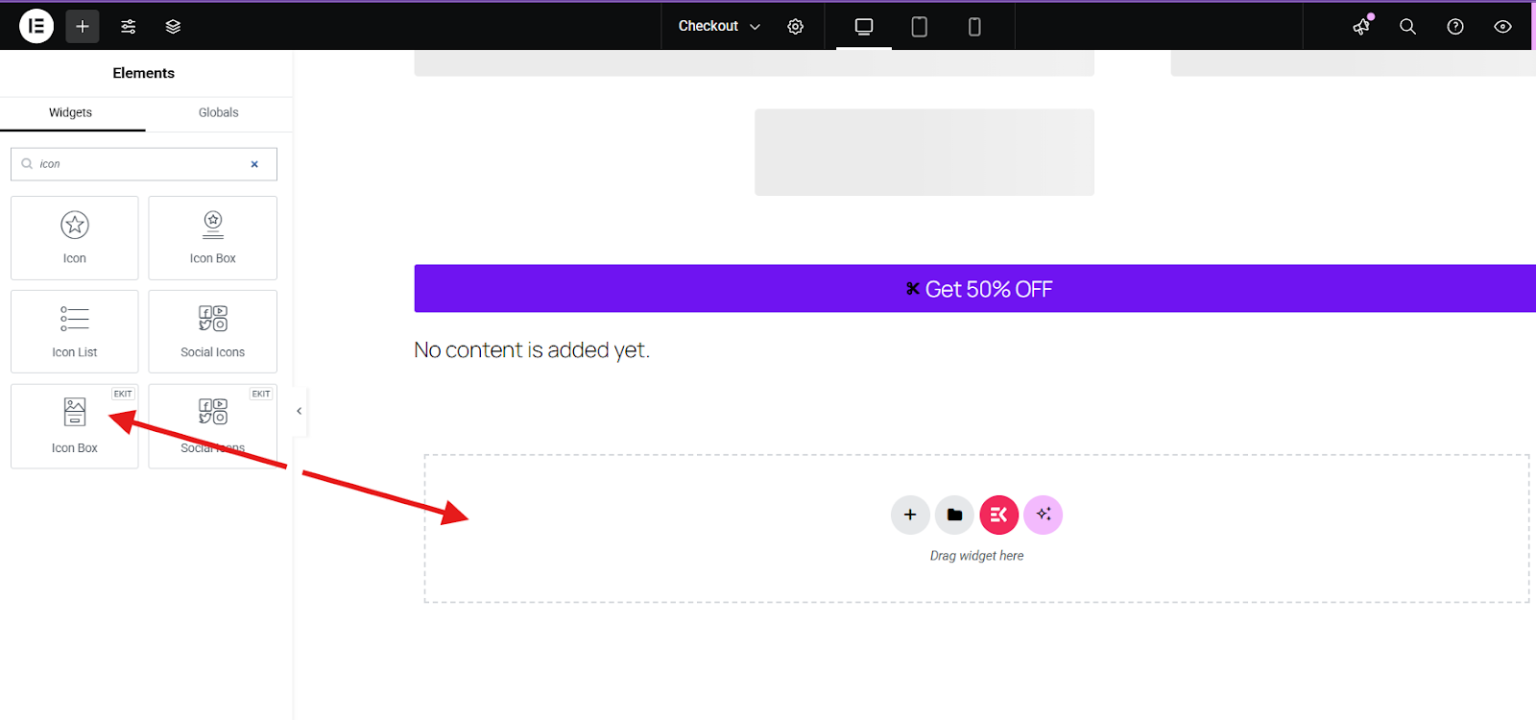1536x720 pixels.
Task: Click the pink ElementsKit icon in the container
Action: click(x=998, y=514)
